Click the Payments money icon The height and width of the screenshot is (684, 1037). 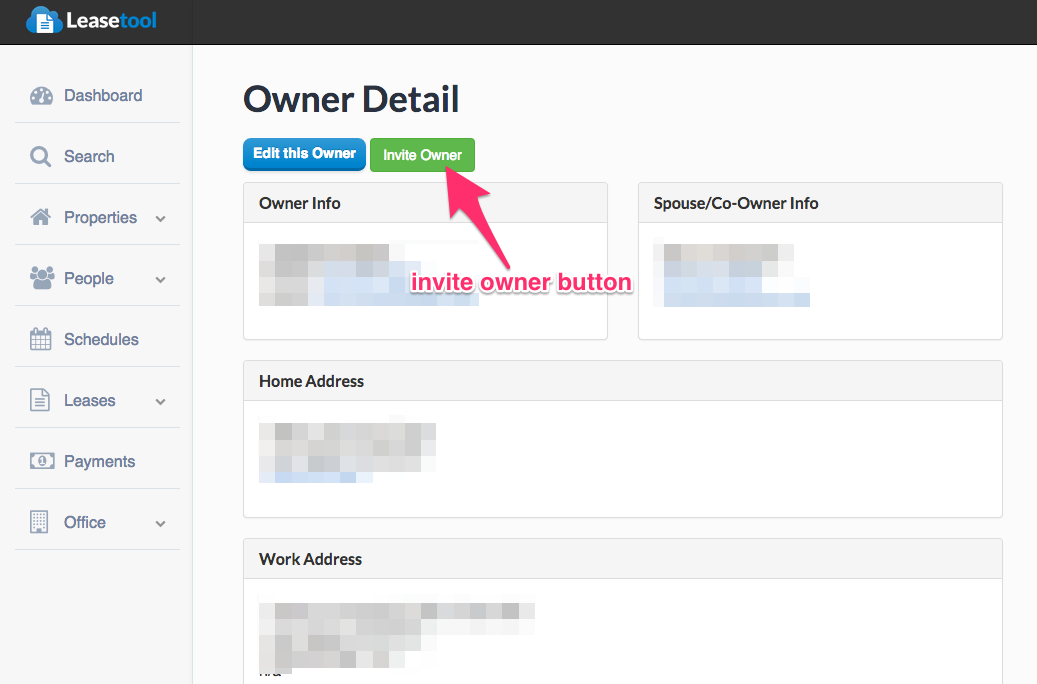click(41, 462)
